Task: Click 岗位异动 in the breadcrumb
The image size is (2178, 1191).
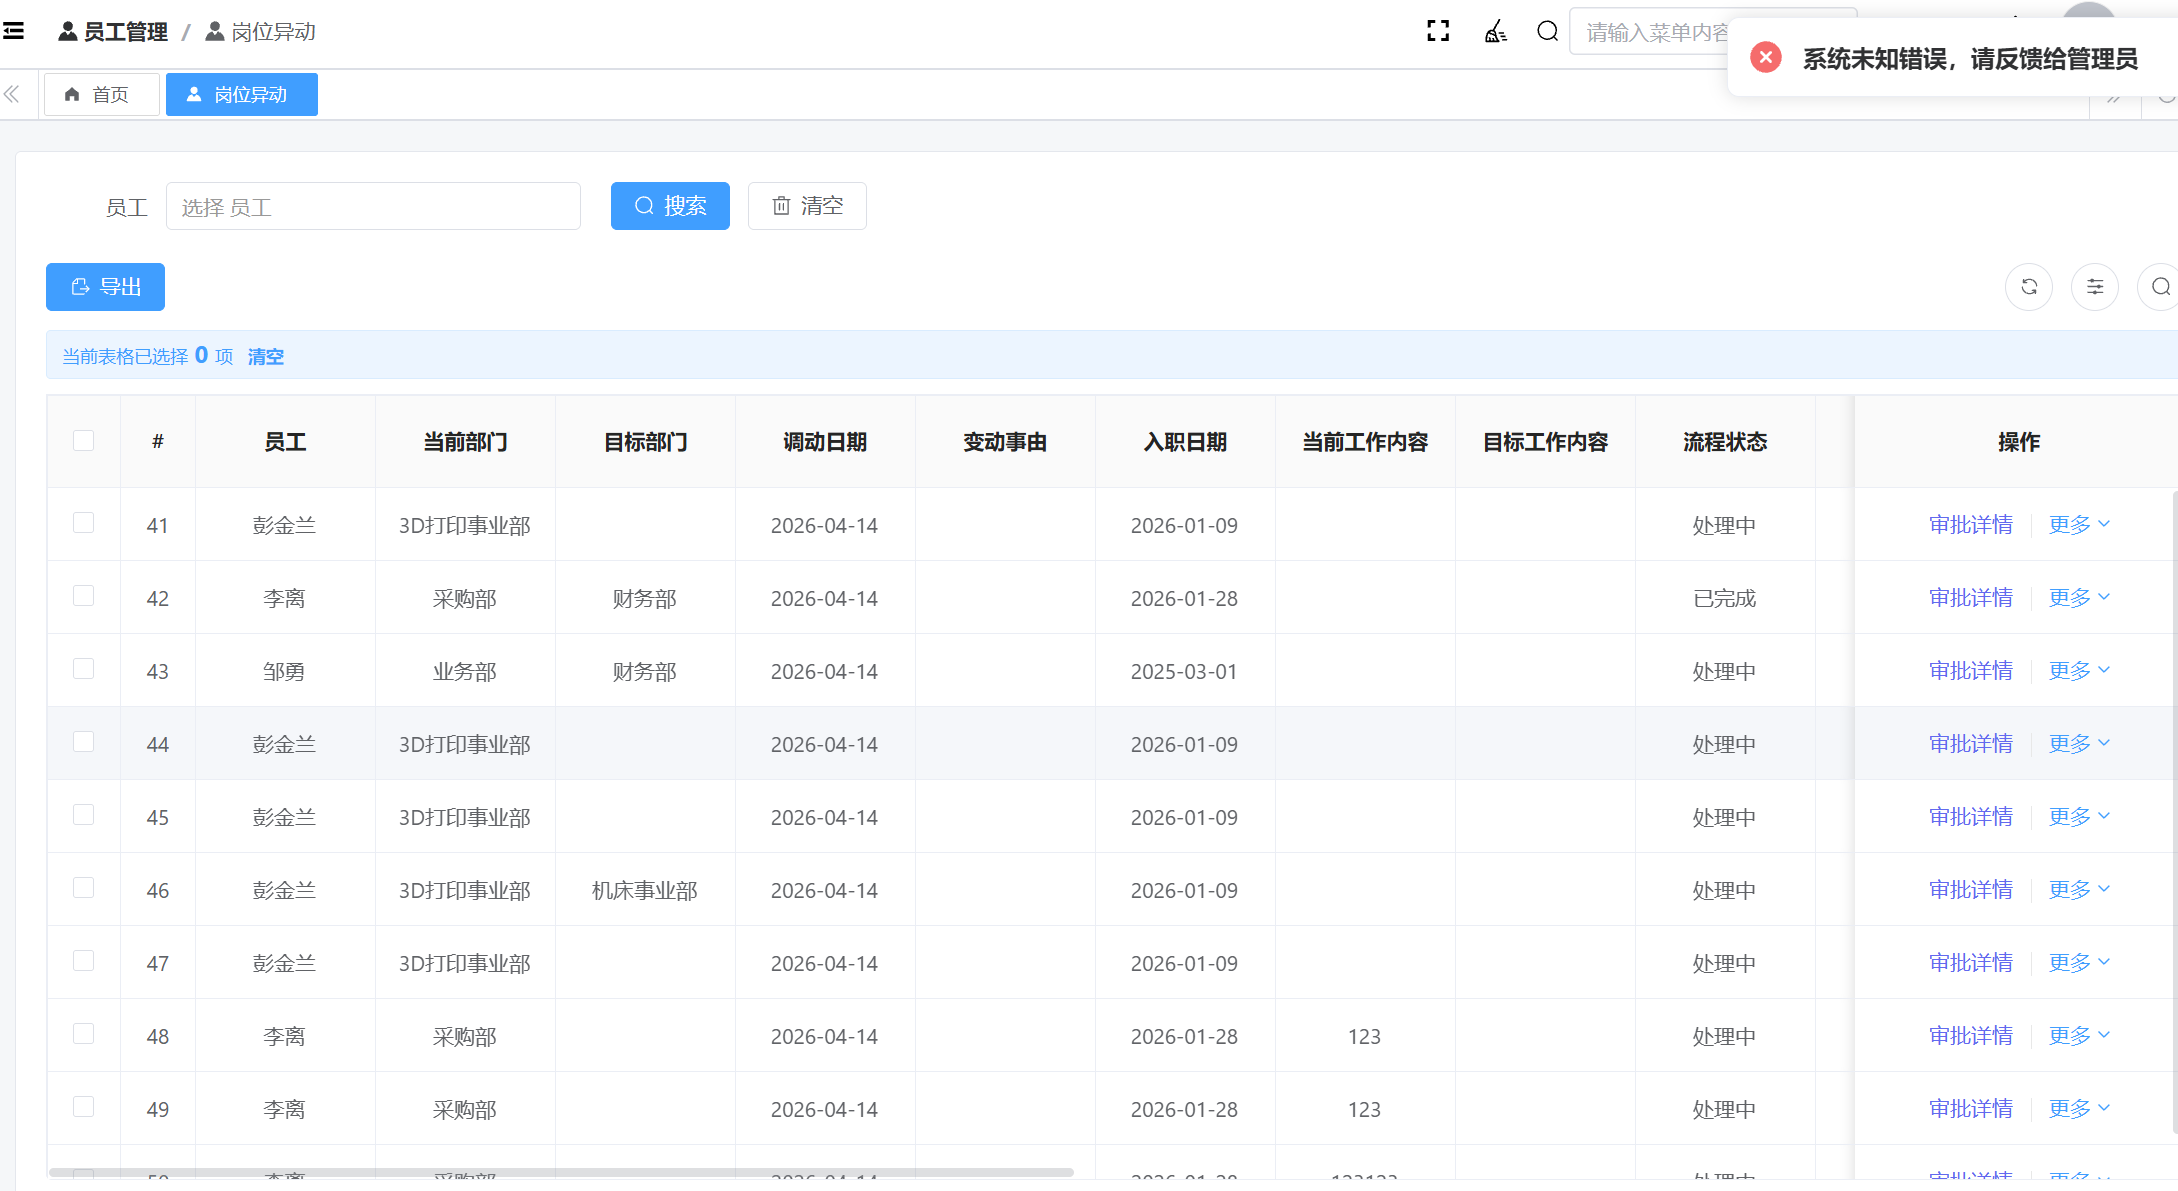Action: tap(261, 32)
